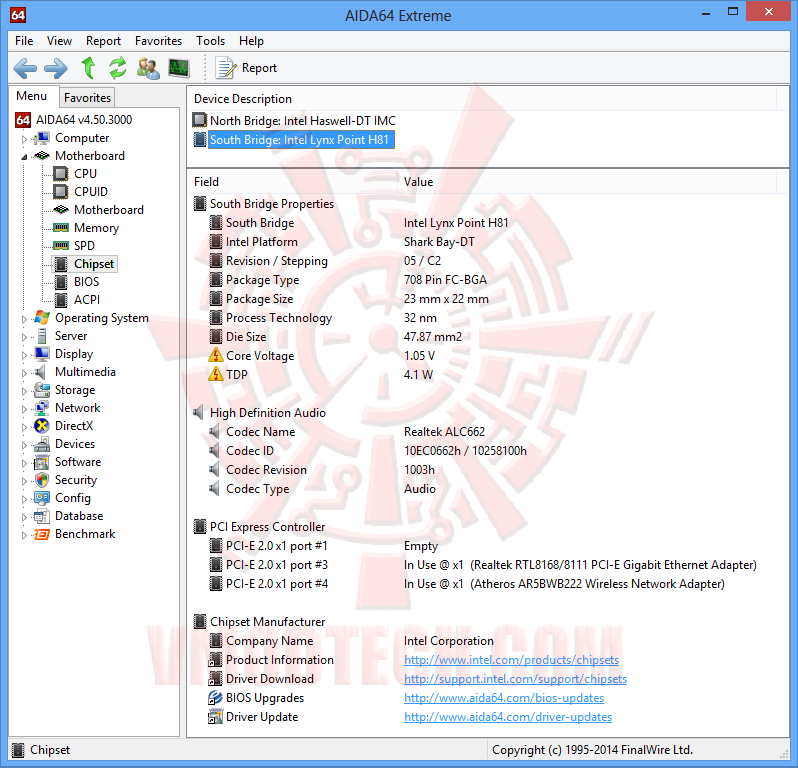The image size is (798, 768).
Task: Open the support.intel.com chipsets link
Action: (515, 678)
